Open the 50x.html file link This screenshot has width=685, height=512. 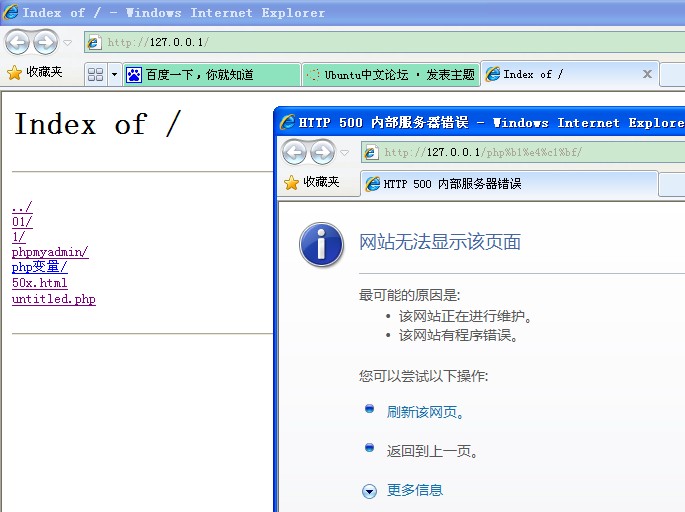[x=40, y=283]
